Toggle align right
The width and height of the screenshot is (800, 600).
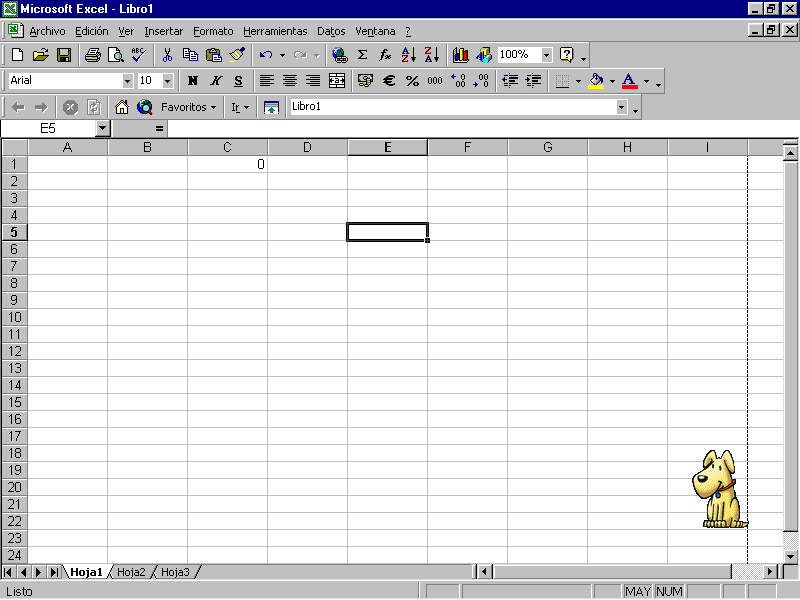tap(313, 81)
